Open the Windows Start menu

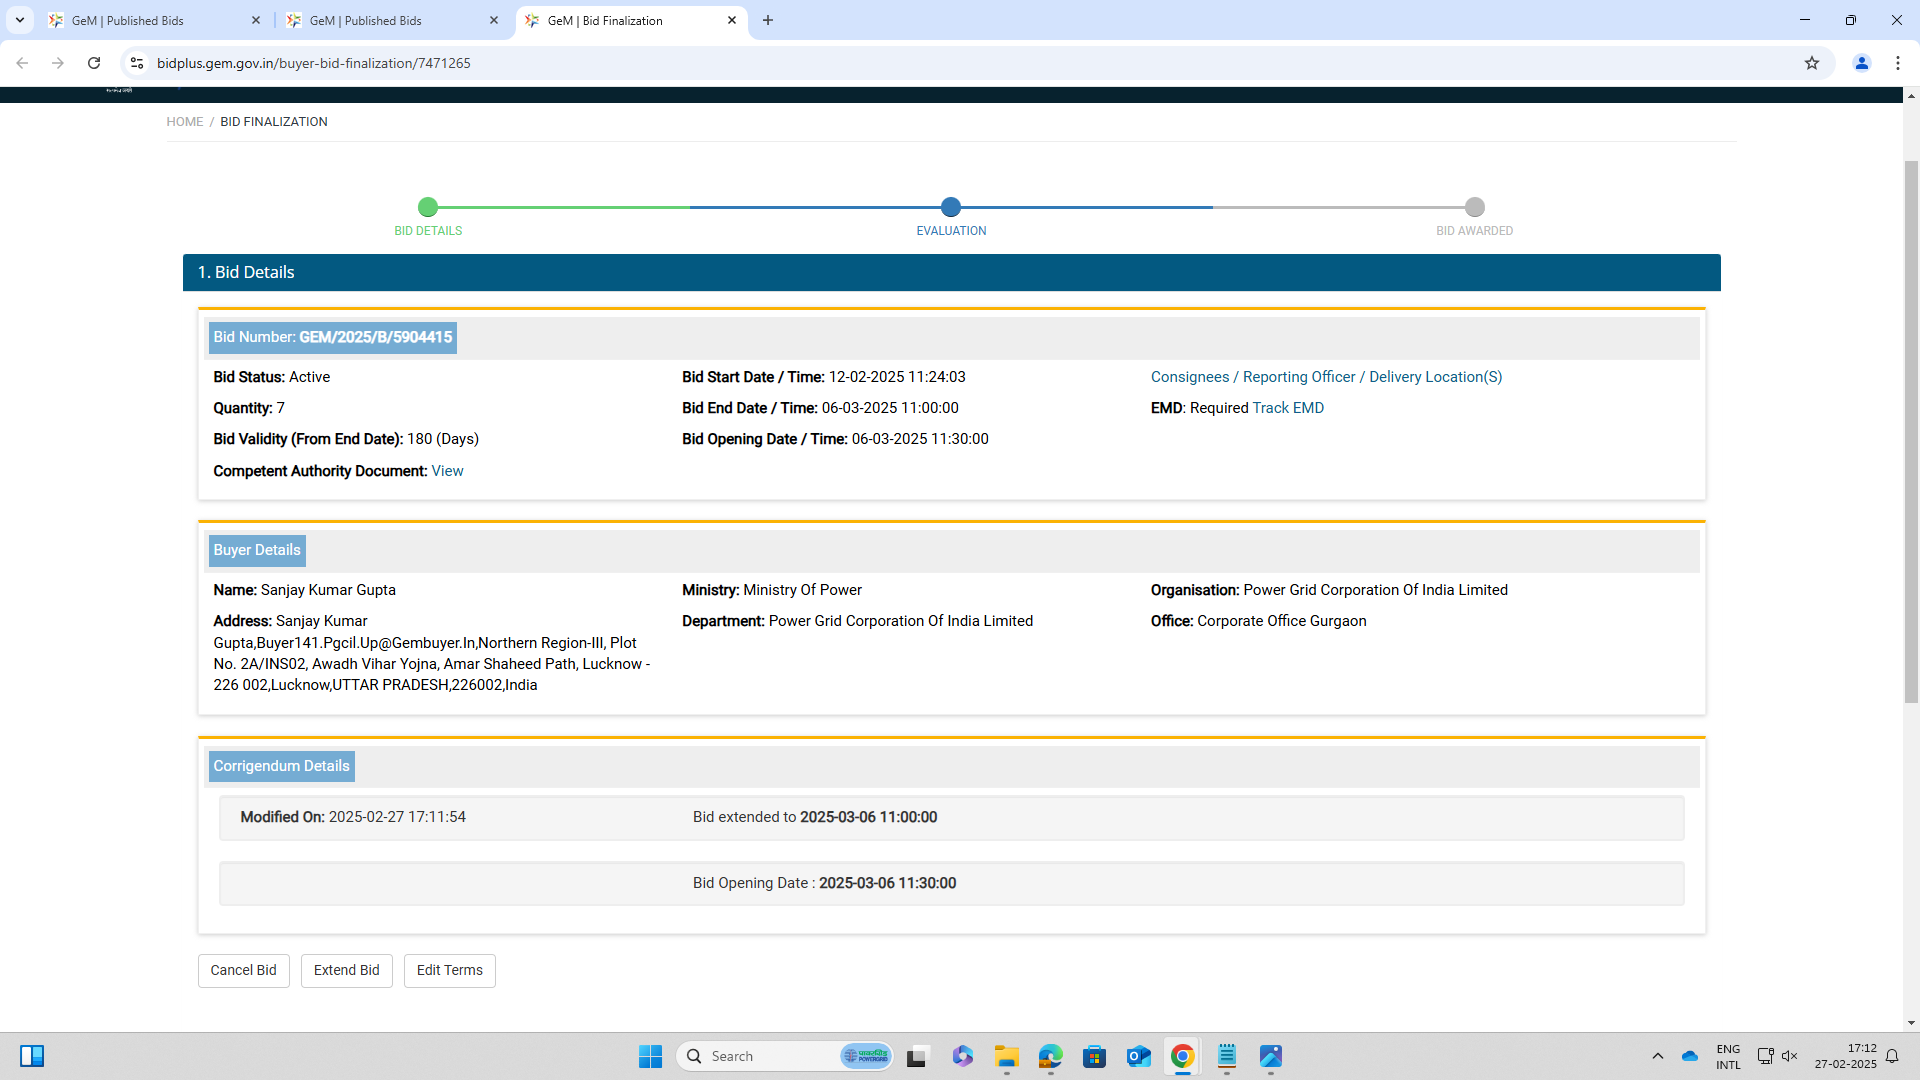(x=650, y=1057)
